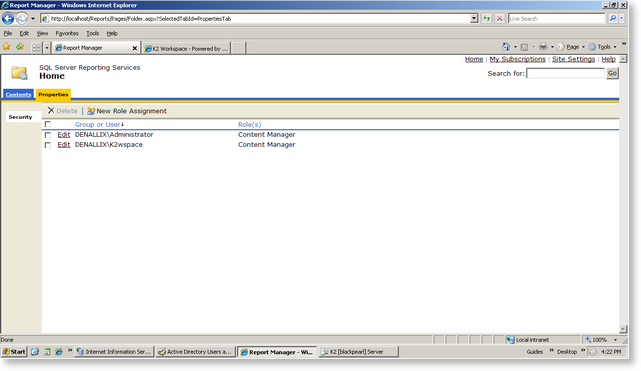Open a new blank browser tab
This screenshot has width=641, height=371.
pyautogui.click(x=239, y=48)
